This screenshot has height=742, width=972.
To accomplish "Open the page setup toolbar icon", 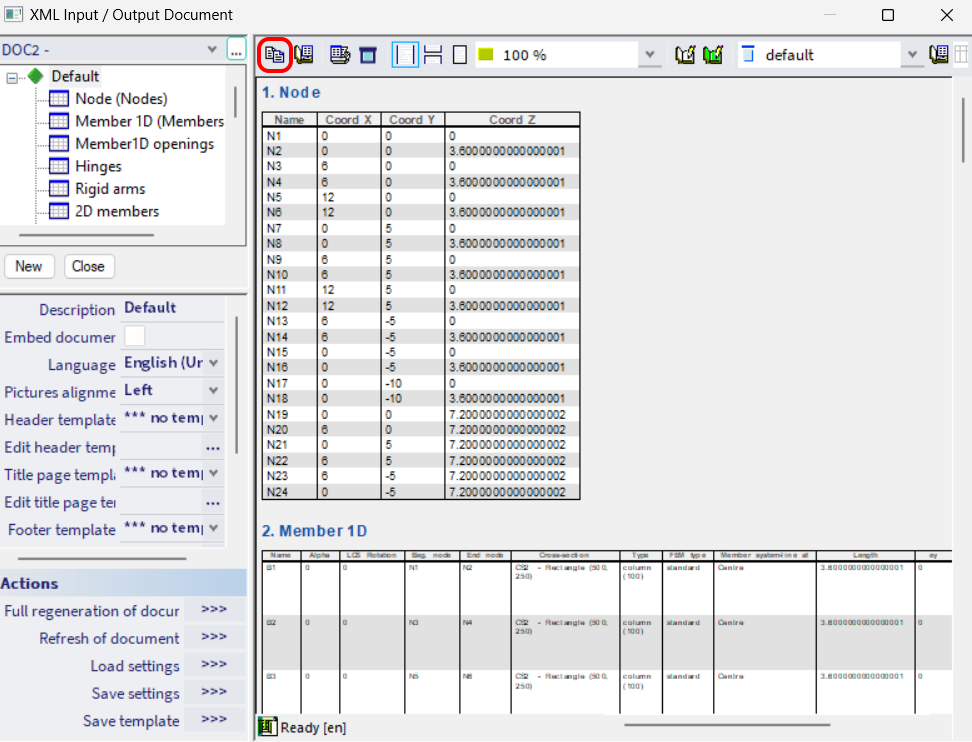I will (x=339, y=54).
